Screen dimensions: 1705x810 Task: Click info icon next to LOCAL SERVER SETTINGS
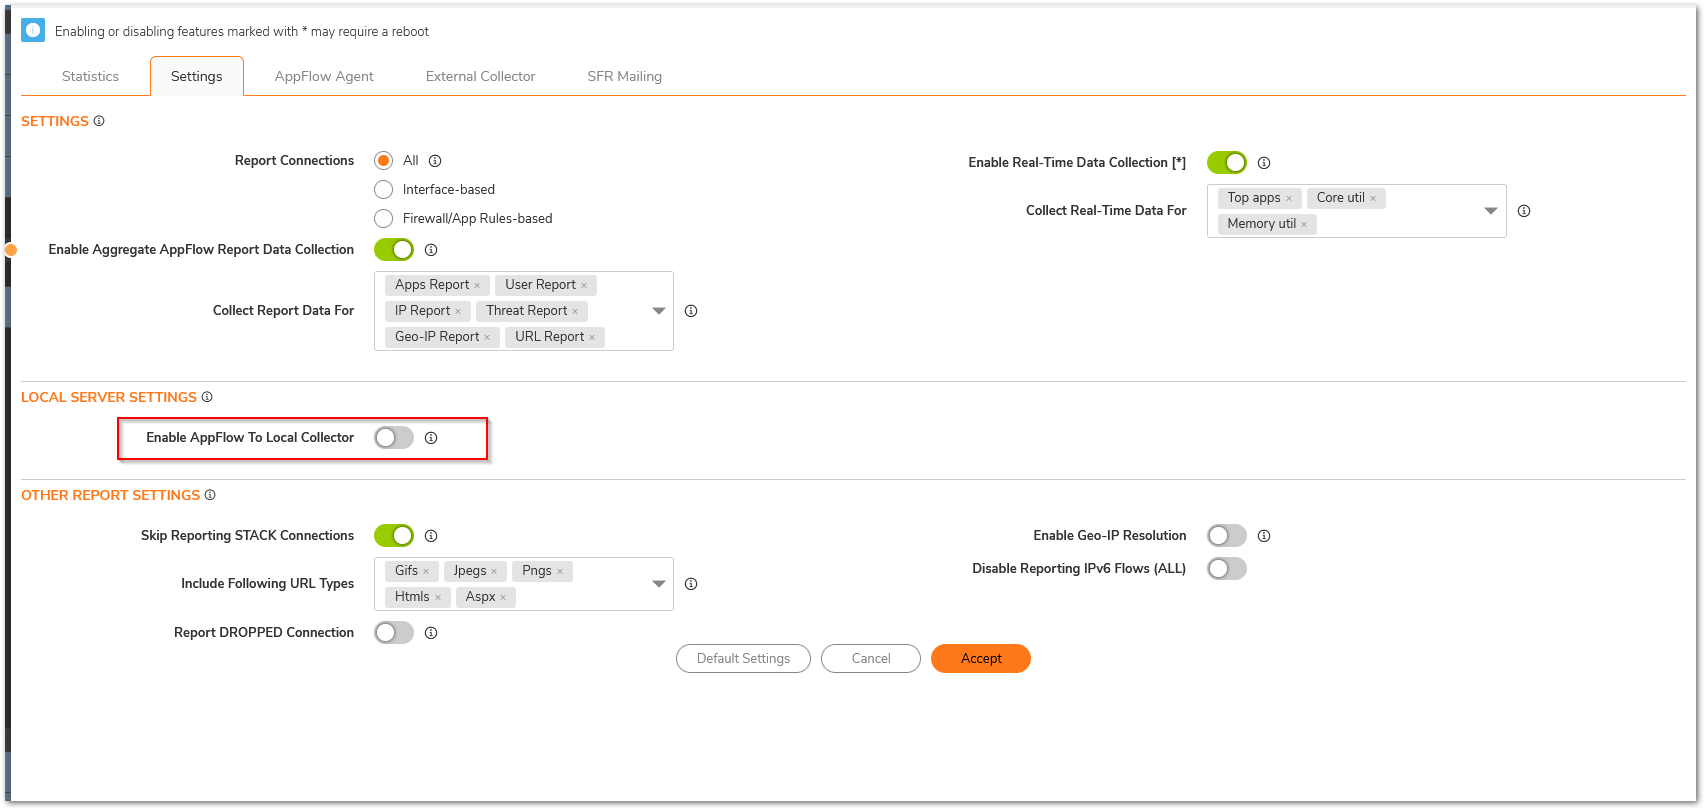point(207,397)
